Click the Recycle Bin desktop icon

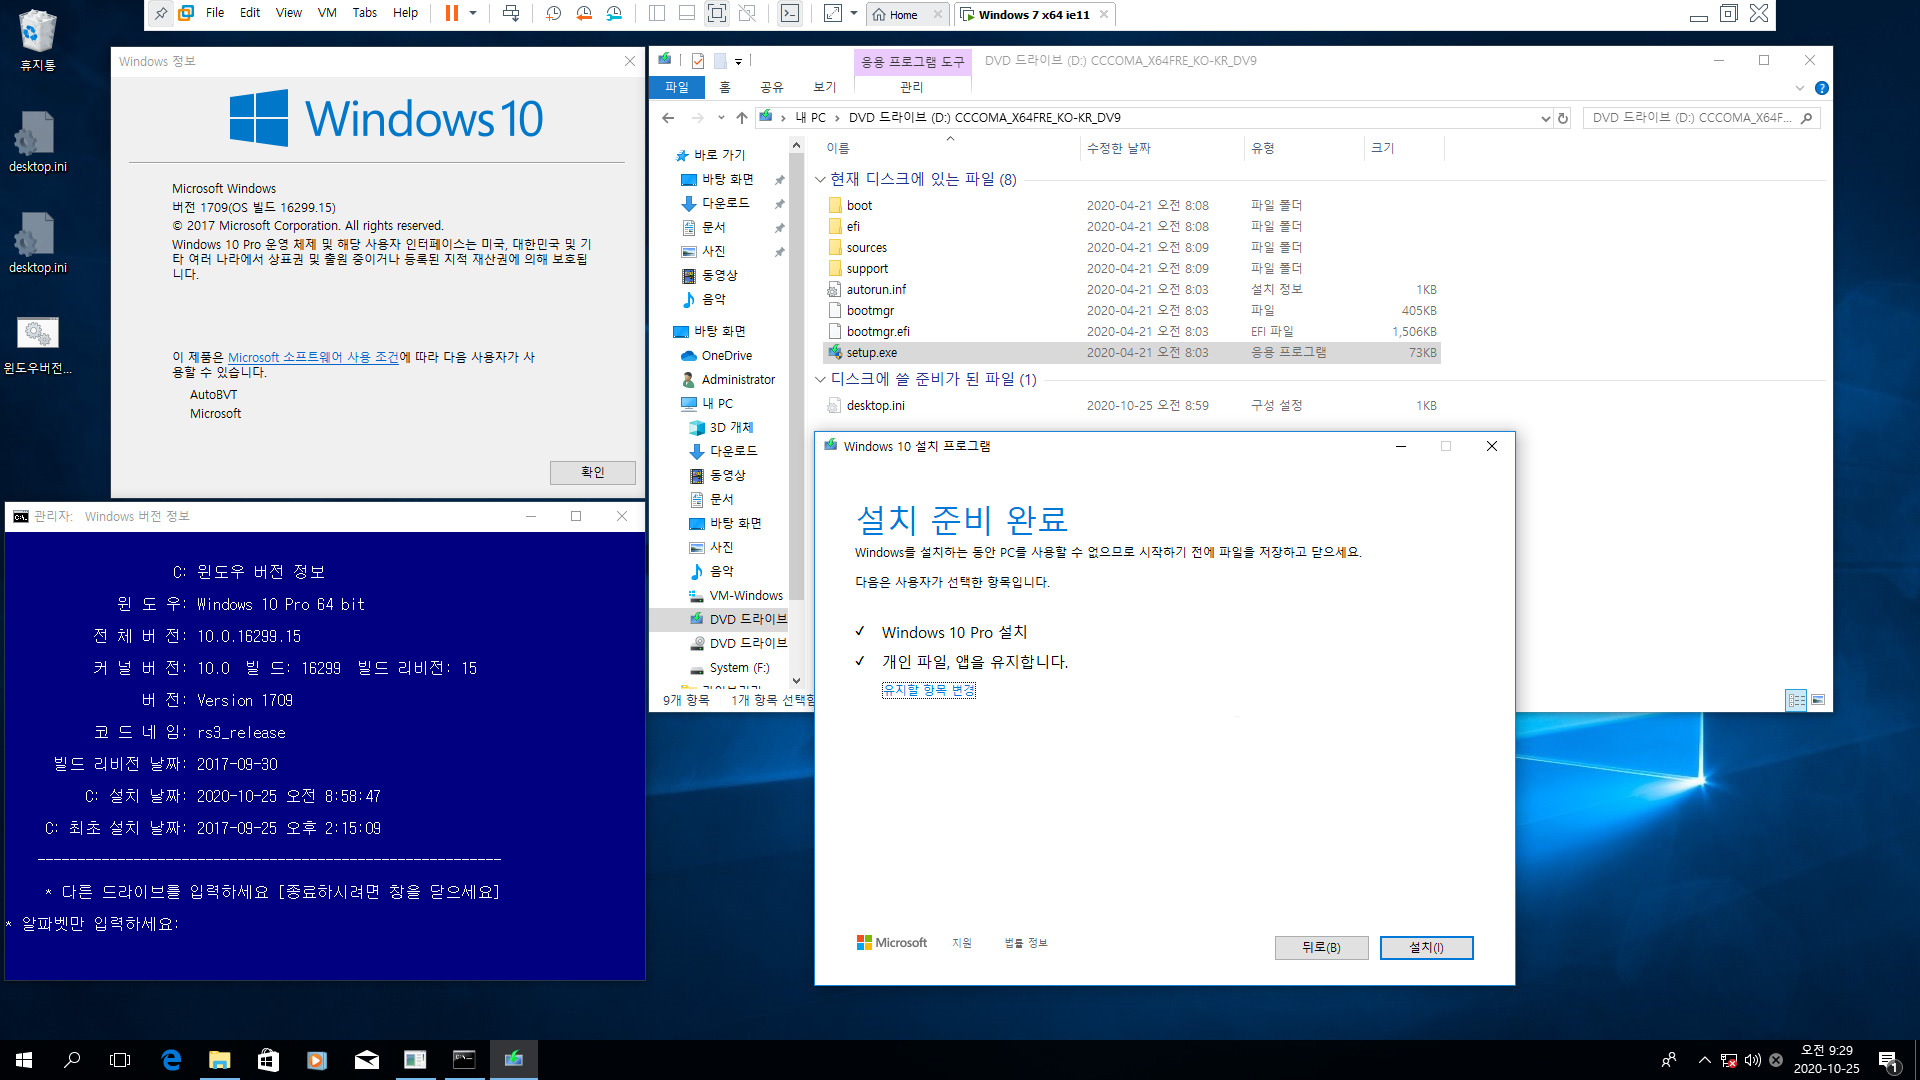[x=38, y=41]
